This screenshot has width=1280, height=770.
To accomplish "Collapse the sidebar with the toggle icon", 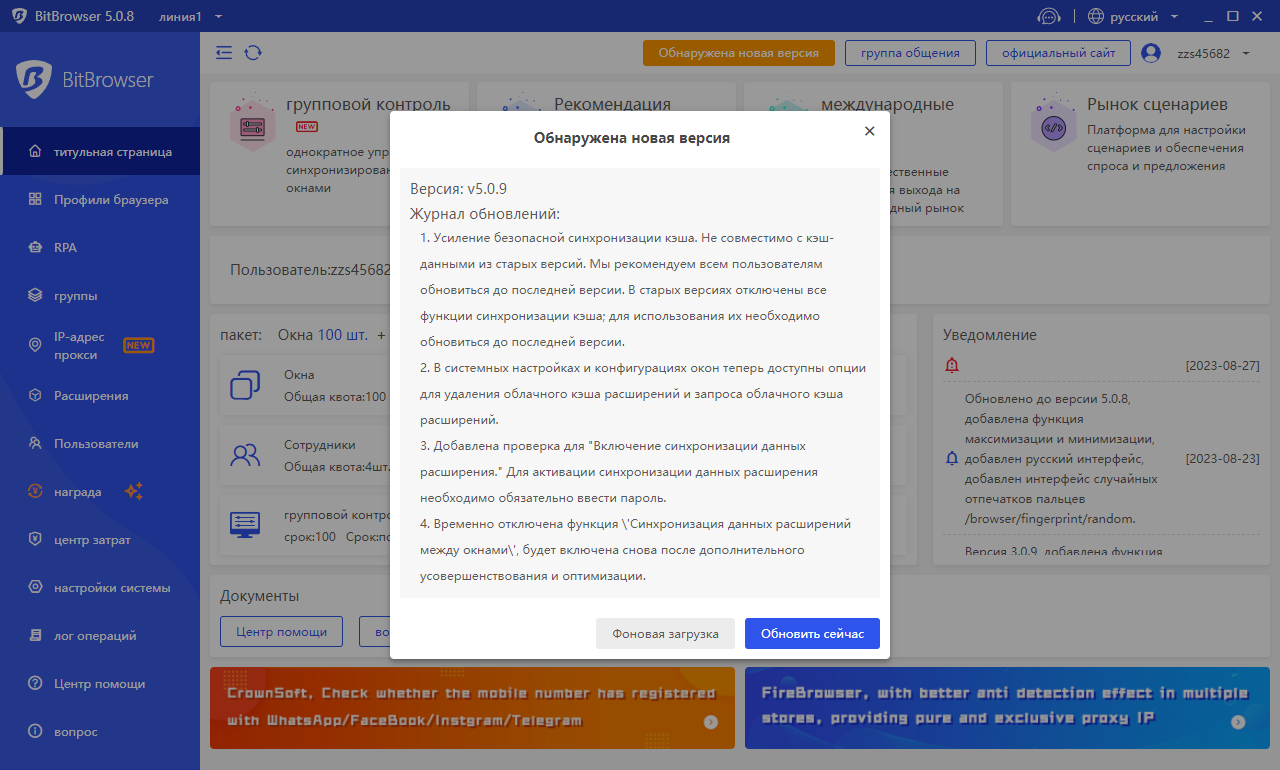I will (224, 53).
